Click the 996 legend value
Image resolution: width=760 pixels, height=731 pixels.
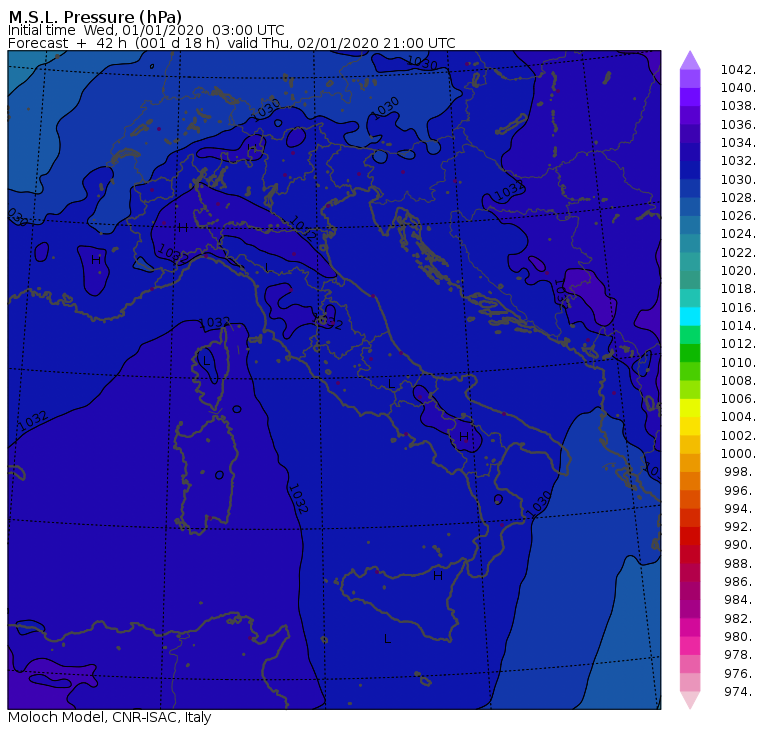pyautogui.click(x=740, y=491)
